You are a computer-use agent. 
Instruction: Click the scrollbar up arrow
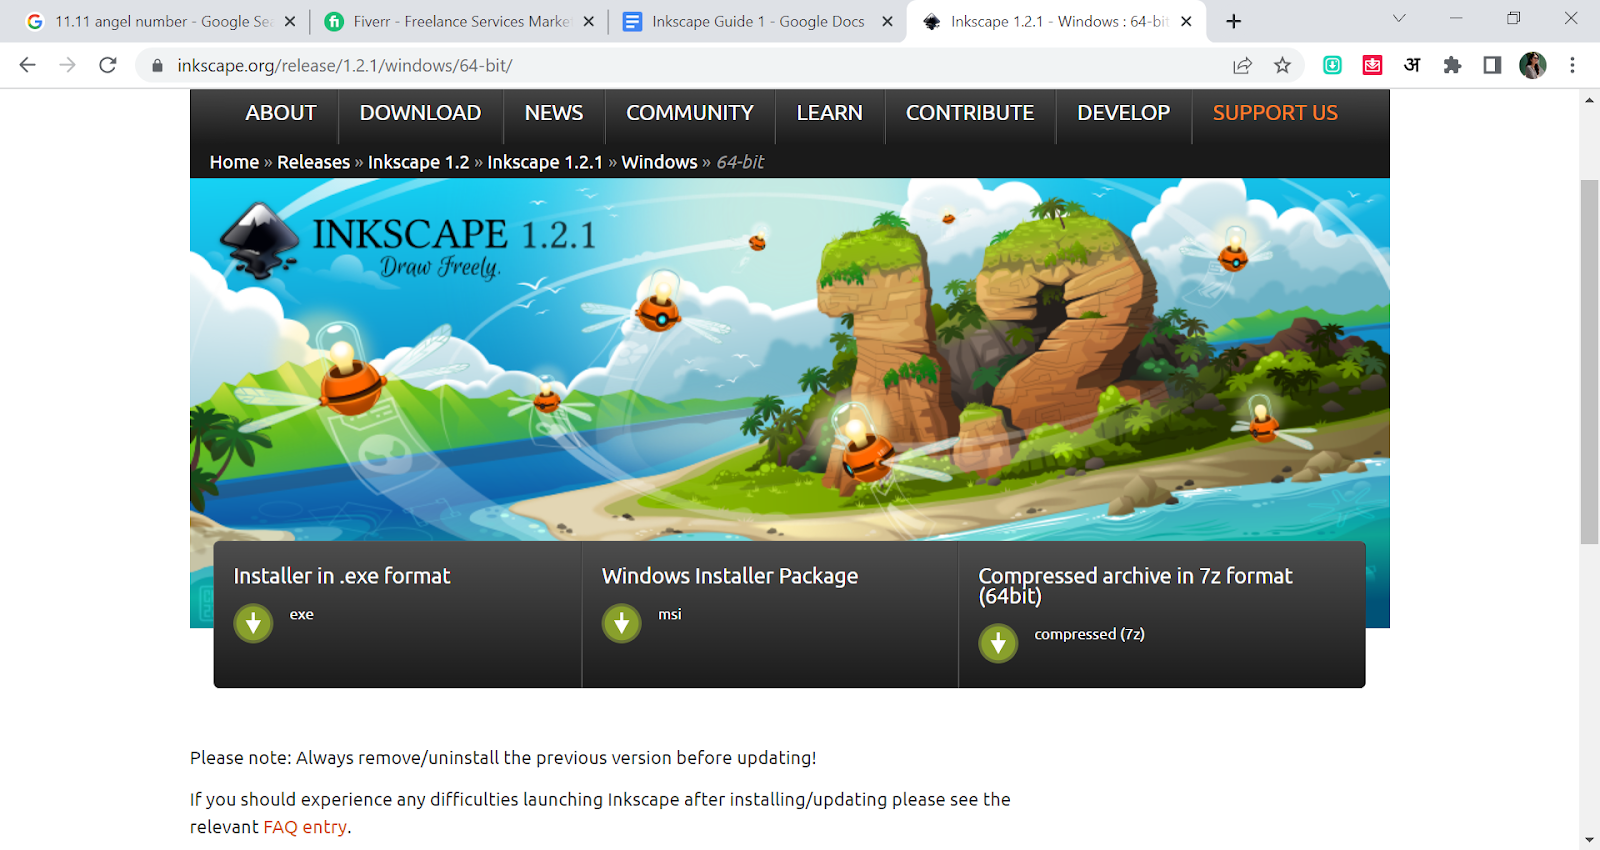click(x=1589, y=99)
